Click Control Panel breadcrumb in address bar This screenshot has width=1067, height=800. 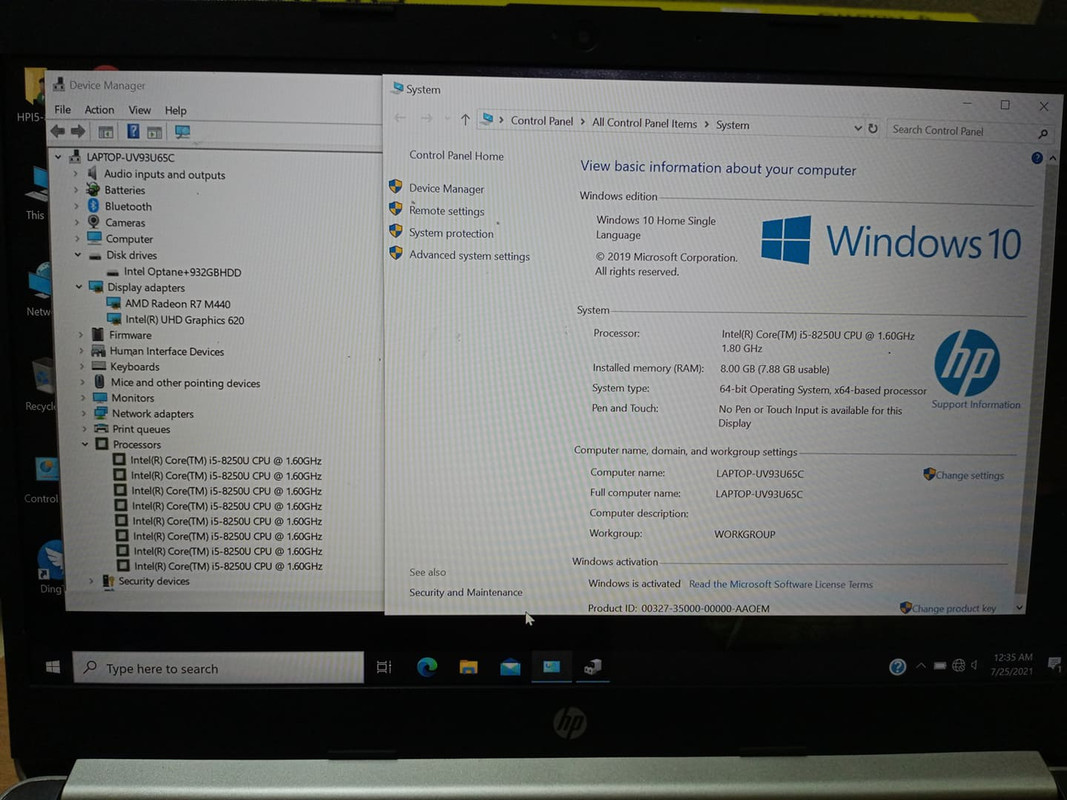click(542, 121)
